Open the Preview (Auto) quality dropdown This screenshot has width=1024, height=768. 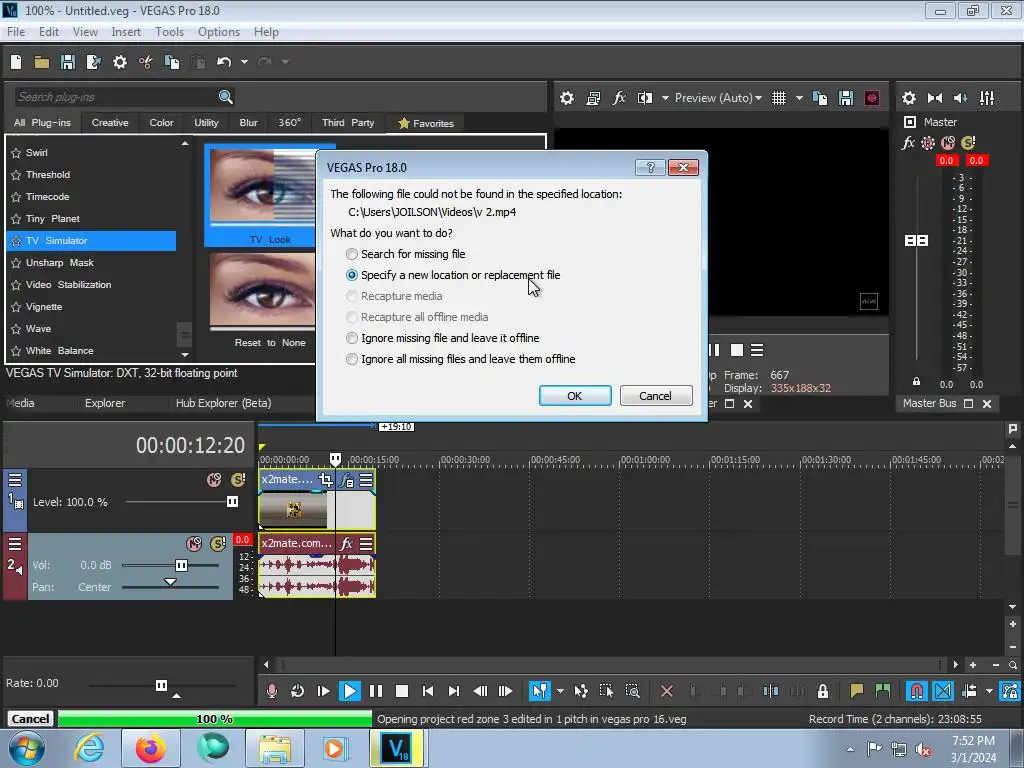[x=718, y=98]
